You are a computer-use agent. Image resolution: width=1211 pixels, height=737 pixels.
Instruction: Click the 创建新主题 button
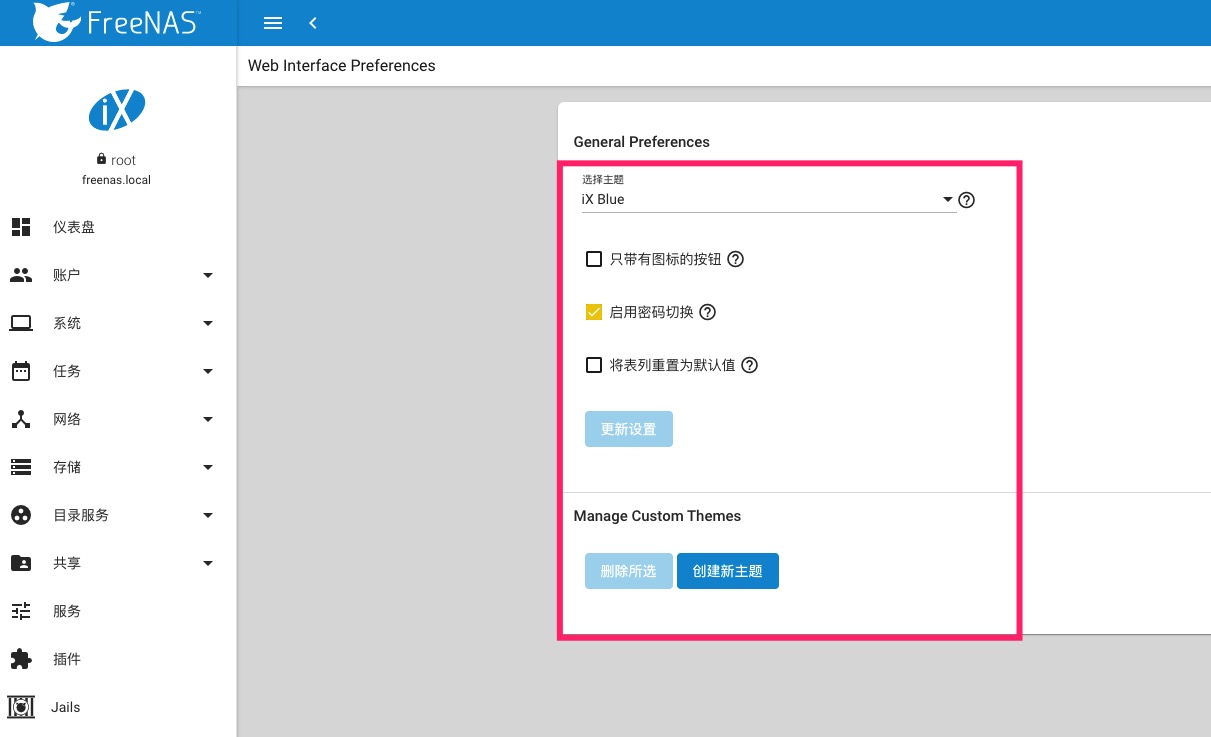coord(728,571)
